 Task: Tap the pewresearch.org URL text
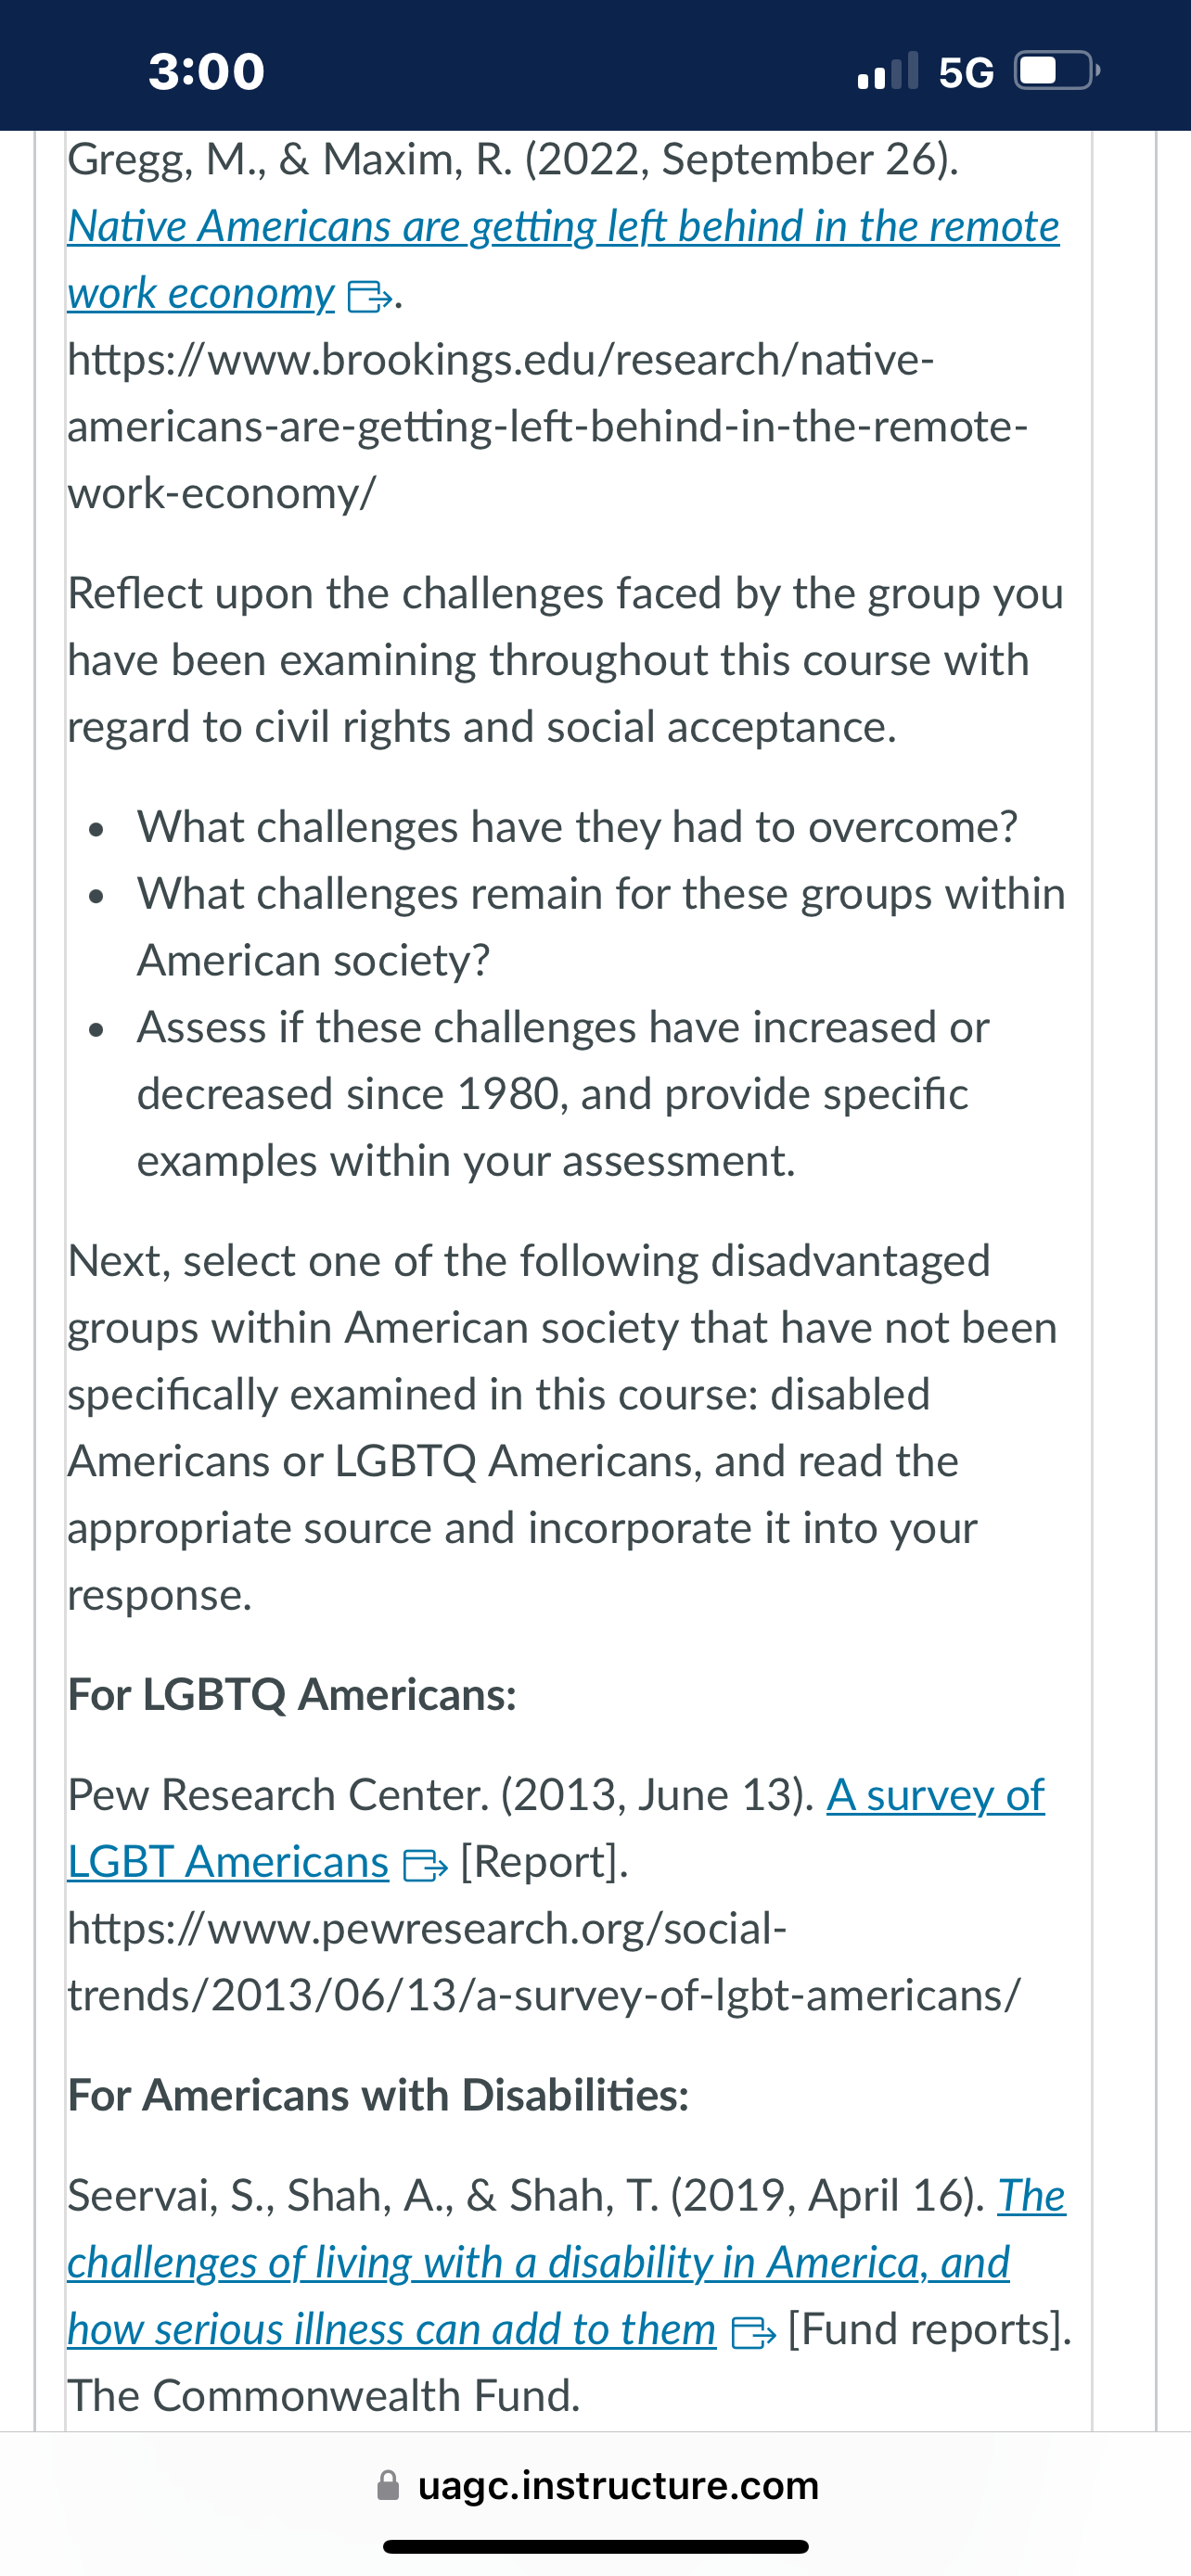point(544,1962)
